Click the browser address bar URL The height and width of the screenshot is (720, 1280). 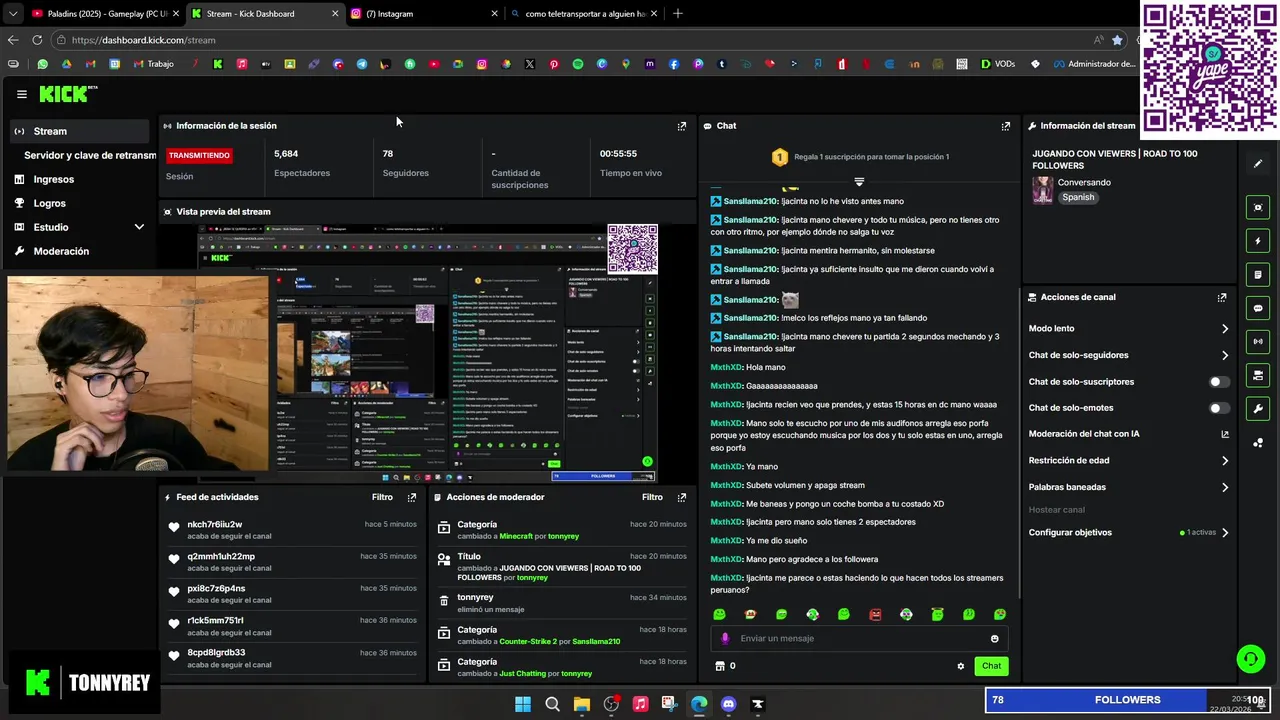pos(143,40)
